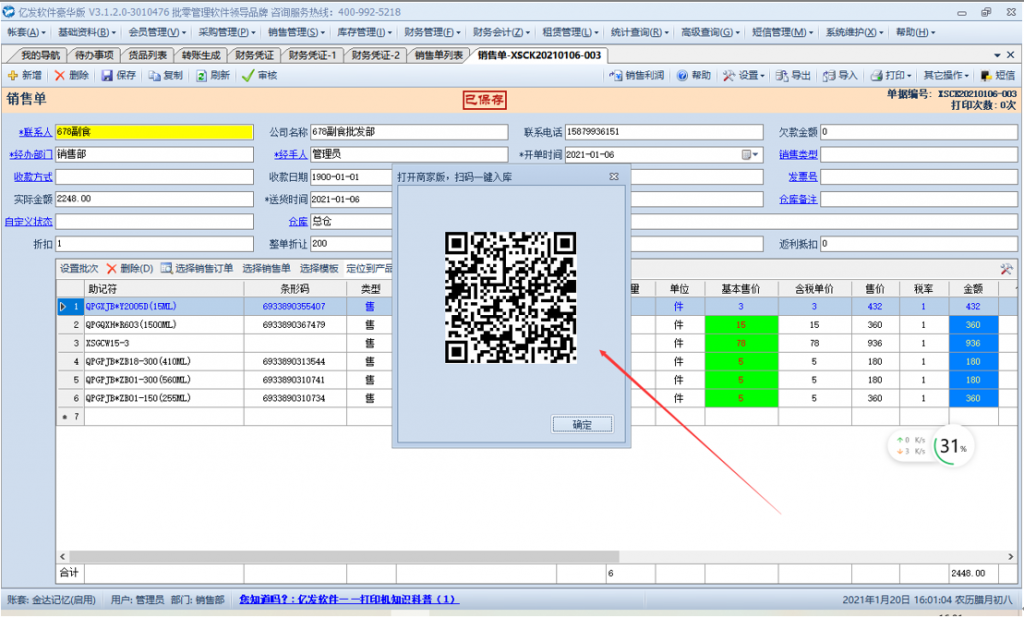Switch to the 货品列表 tab

tap(148, 56)
